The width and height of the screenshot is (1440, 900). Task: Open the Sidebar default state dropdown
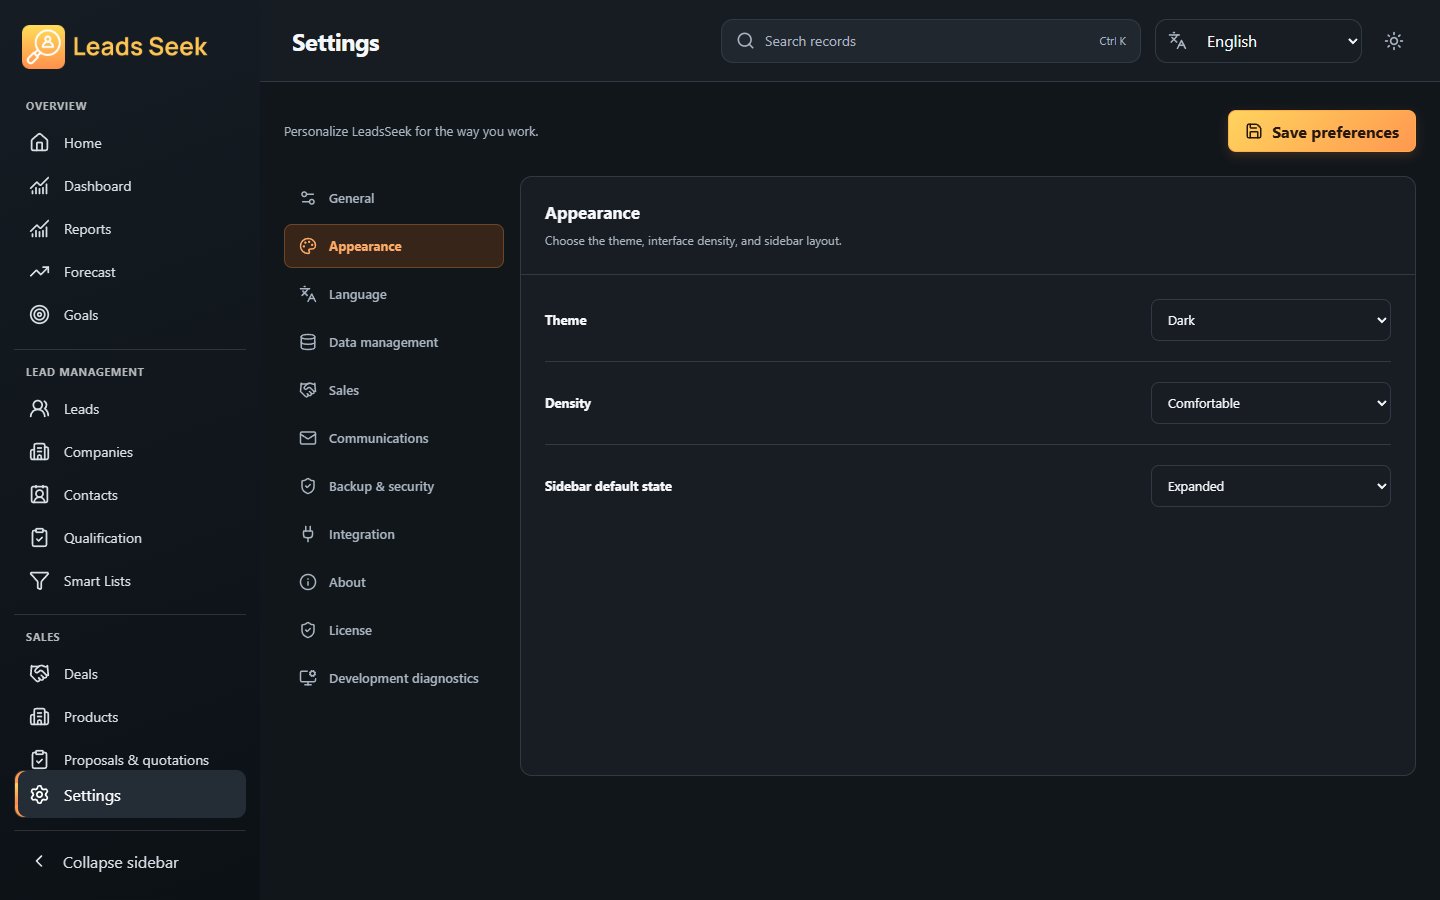click(1271, 486)
